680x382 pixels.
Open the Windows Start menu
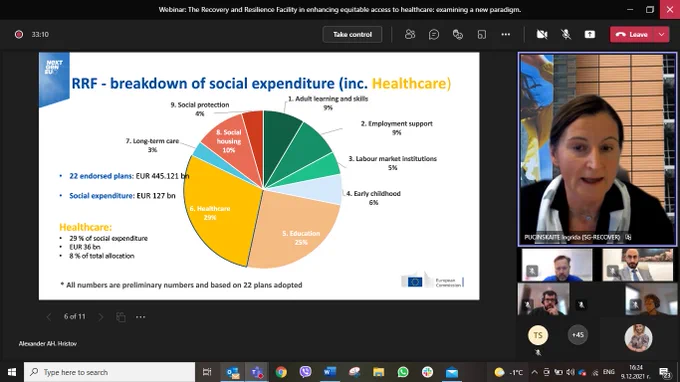tap(12, 372)
